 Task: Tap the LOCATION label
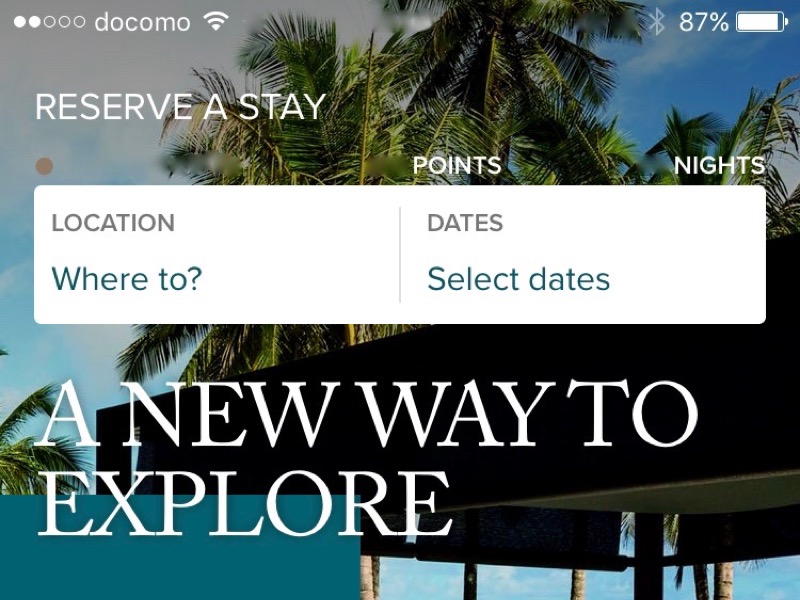(113, 223)
